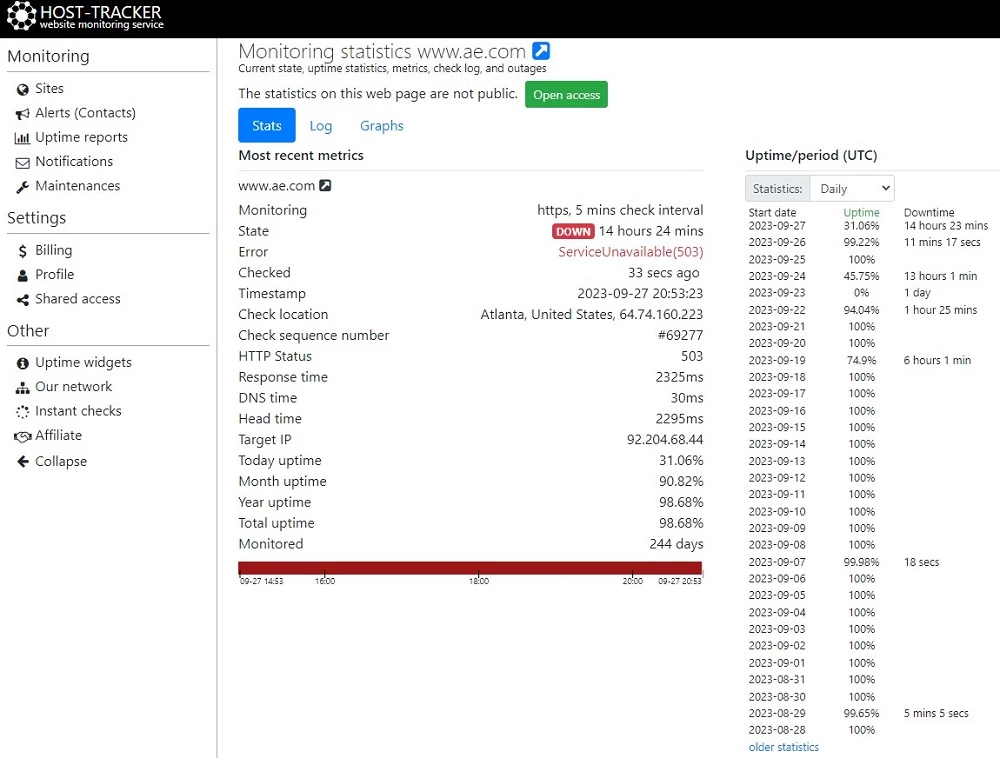Click the ServiceUnavailable(503) error text

point(631,252)
